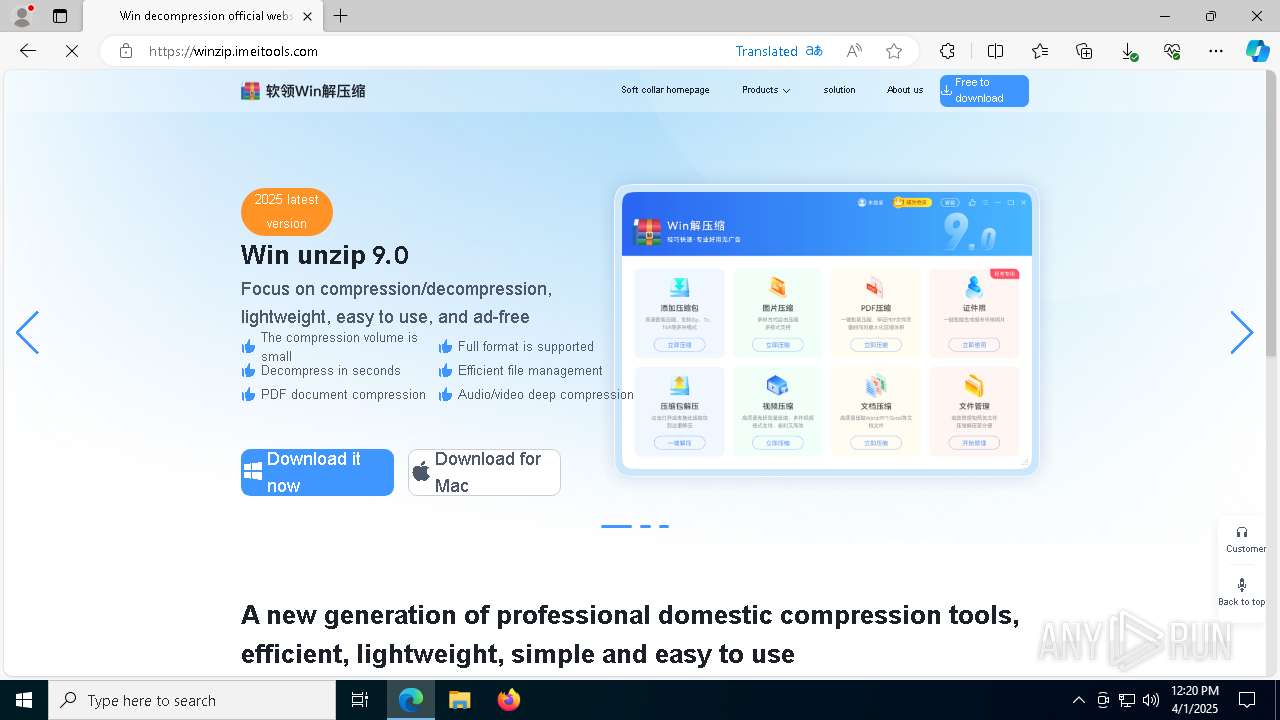Click PDF压缩 card in preview image

click(x=875, y=313)
